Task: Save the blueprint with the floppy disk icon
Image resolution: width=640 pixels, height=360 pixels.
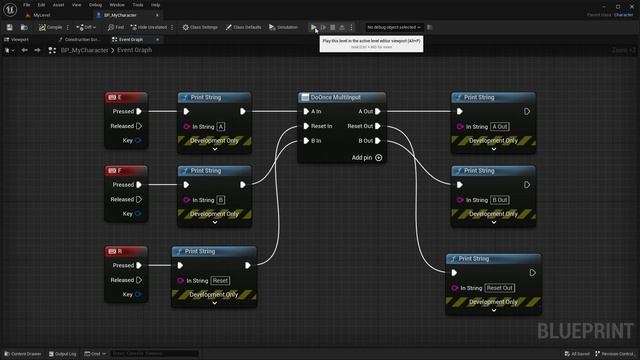Action: [9, 27]
